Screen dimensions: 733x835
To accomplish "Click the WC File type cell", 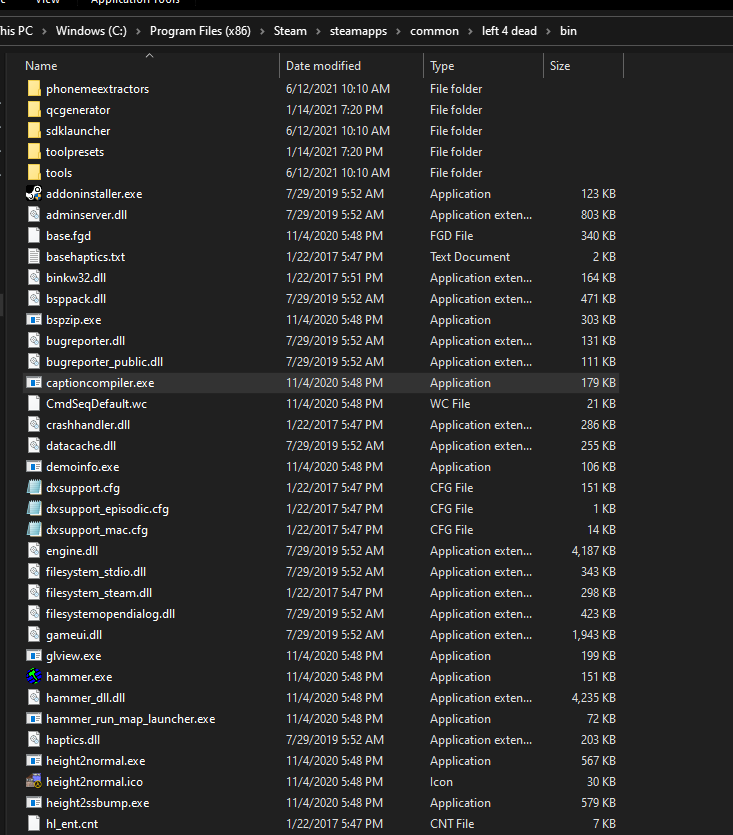I will (x=450, y=404).
